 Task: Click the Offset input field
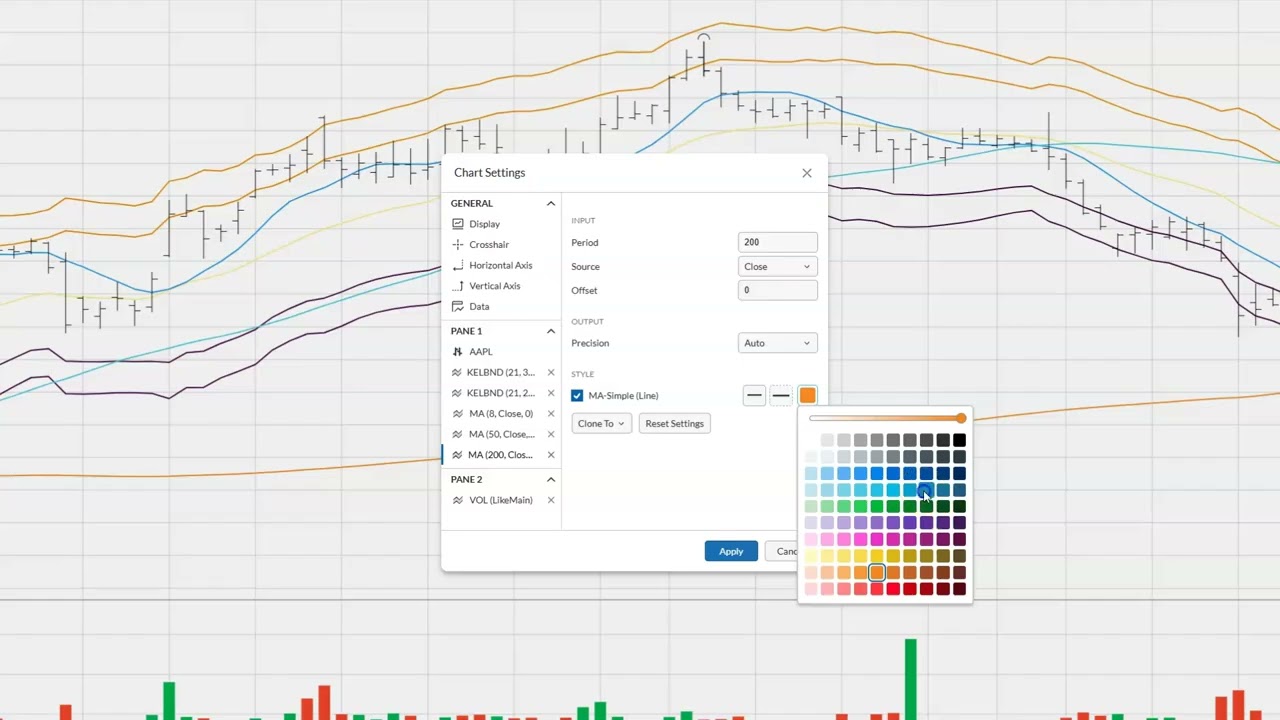click(777, 290)
